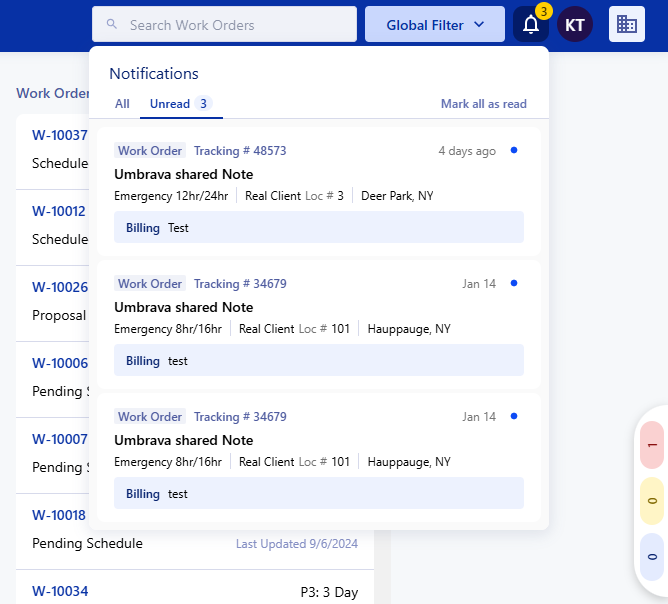Open work order W-10012

pyautogui.click(x=59, y=211)
